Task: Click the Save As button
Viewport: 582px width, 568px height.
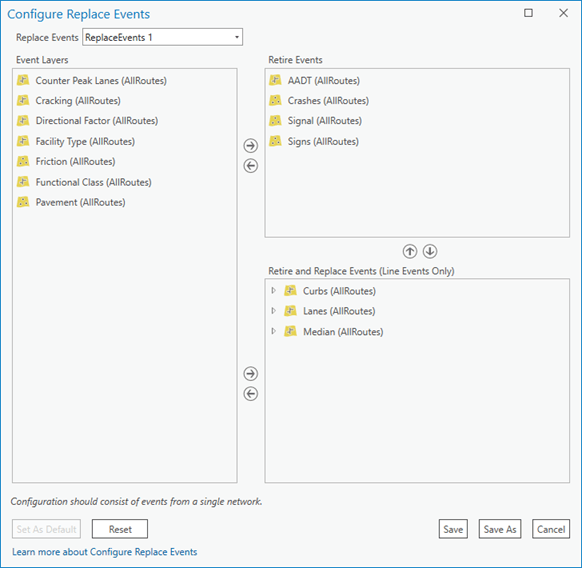Action: pyautogui.click(x=500, y=529)
